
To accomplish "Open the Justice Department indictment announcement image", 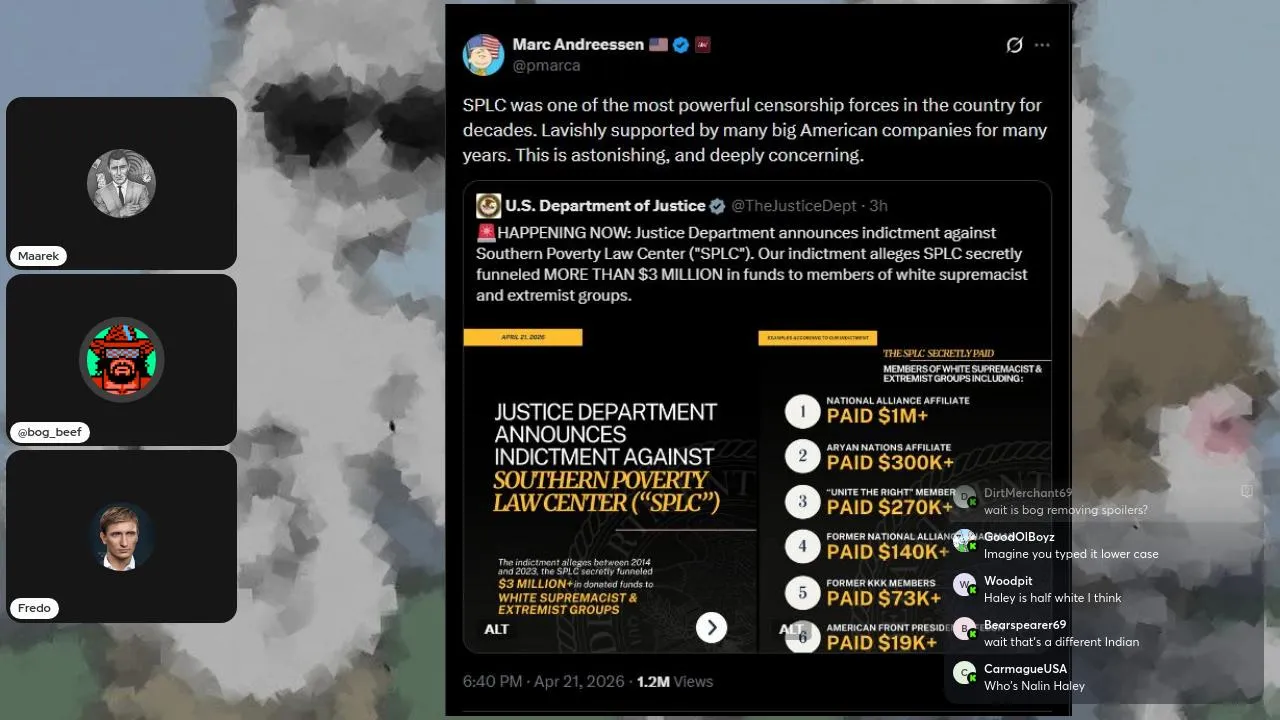I will click(x=610, y=490).
